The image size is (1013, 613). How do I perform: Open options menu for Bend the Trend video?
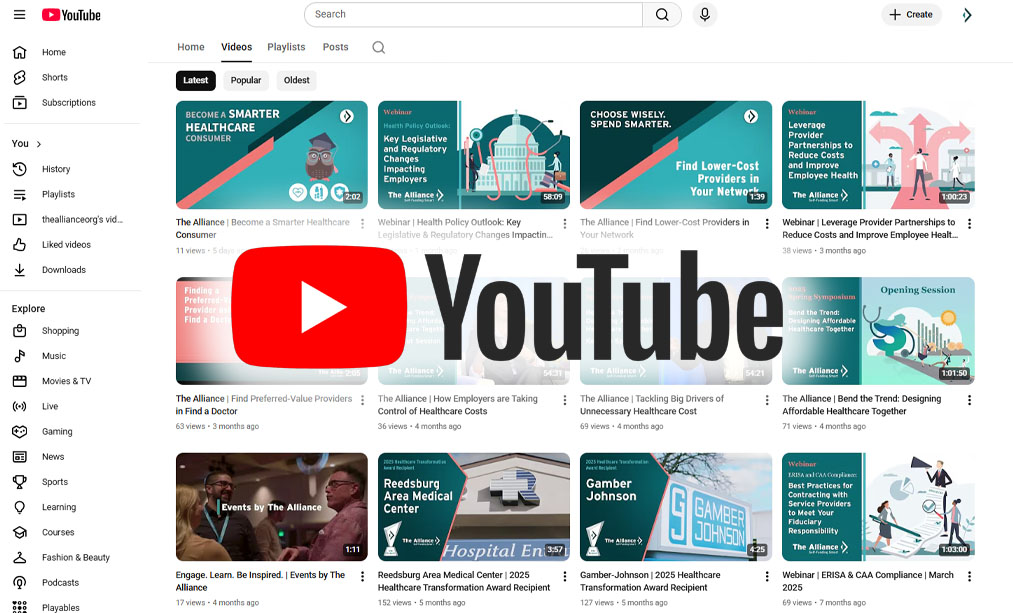(968, 400)
